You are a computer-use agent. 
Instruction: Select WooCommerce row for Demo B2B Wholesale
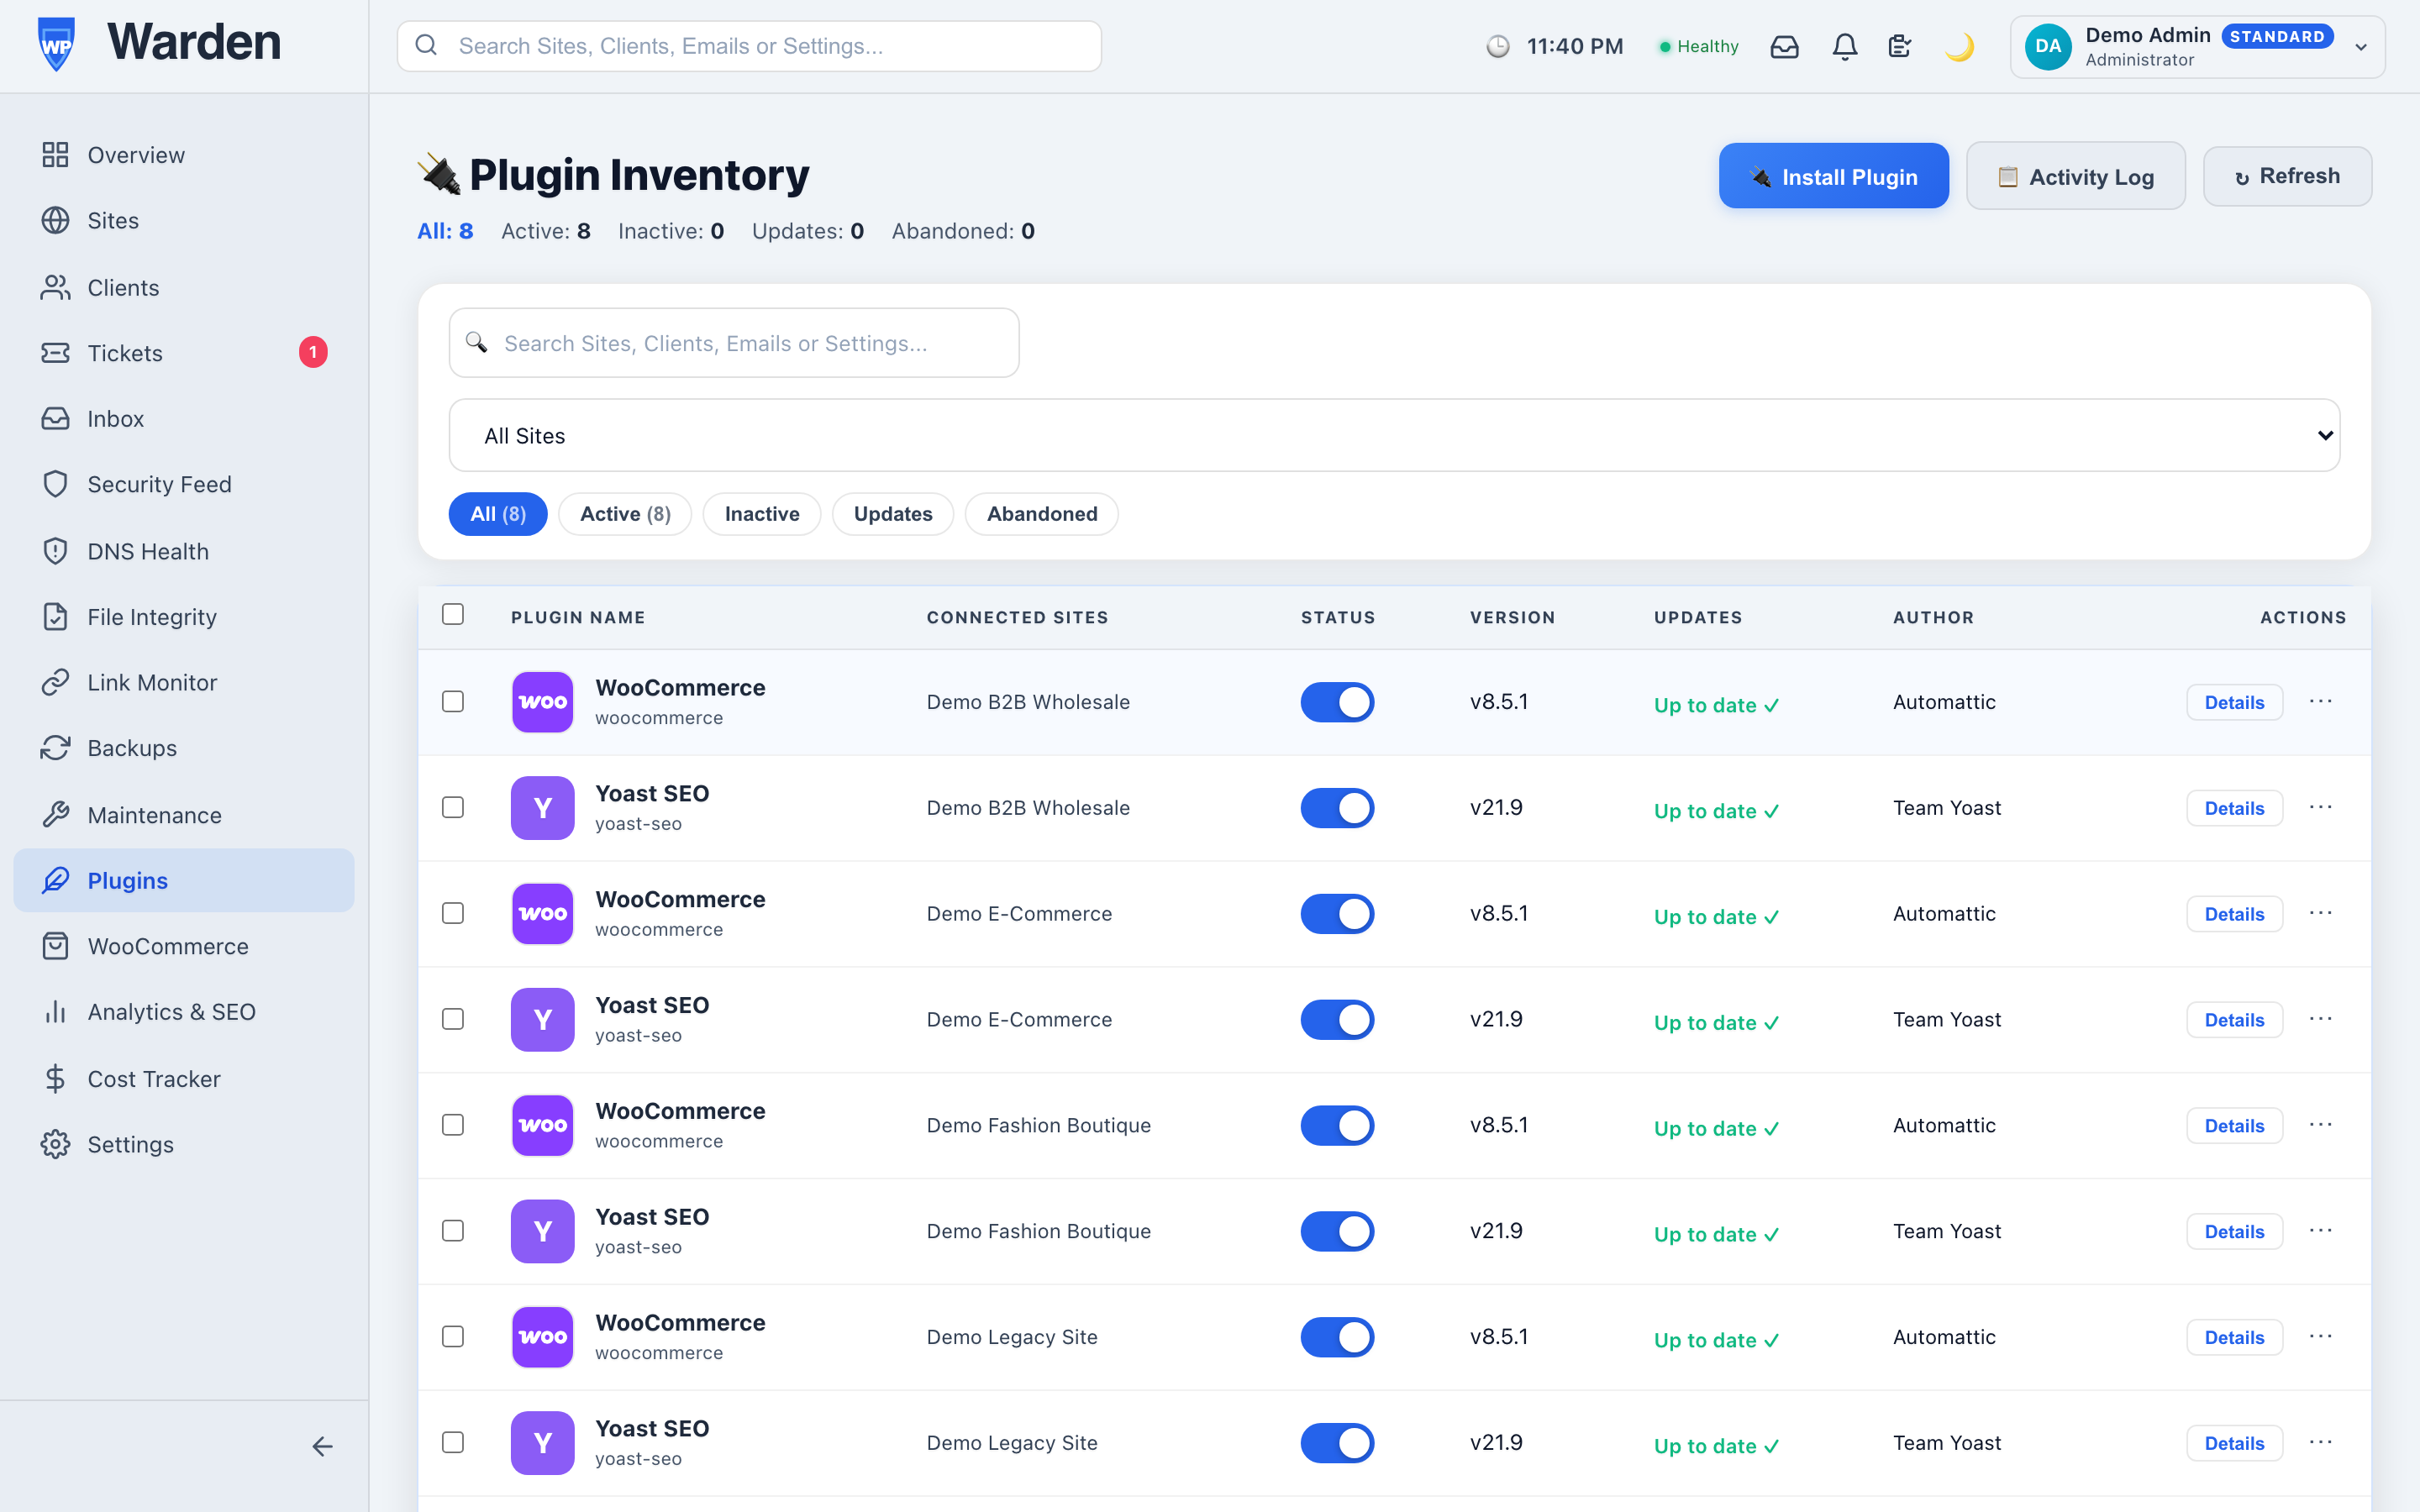tap(453, 702)
